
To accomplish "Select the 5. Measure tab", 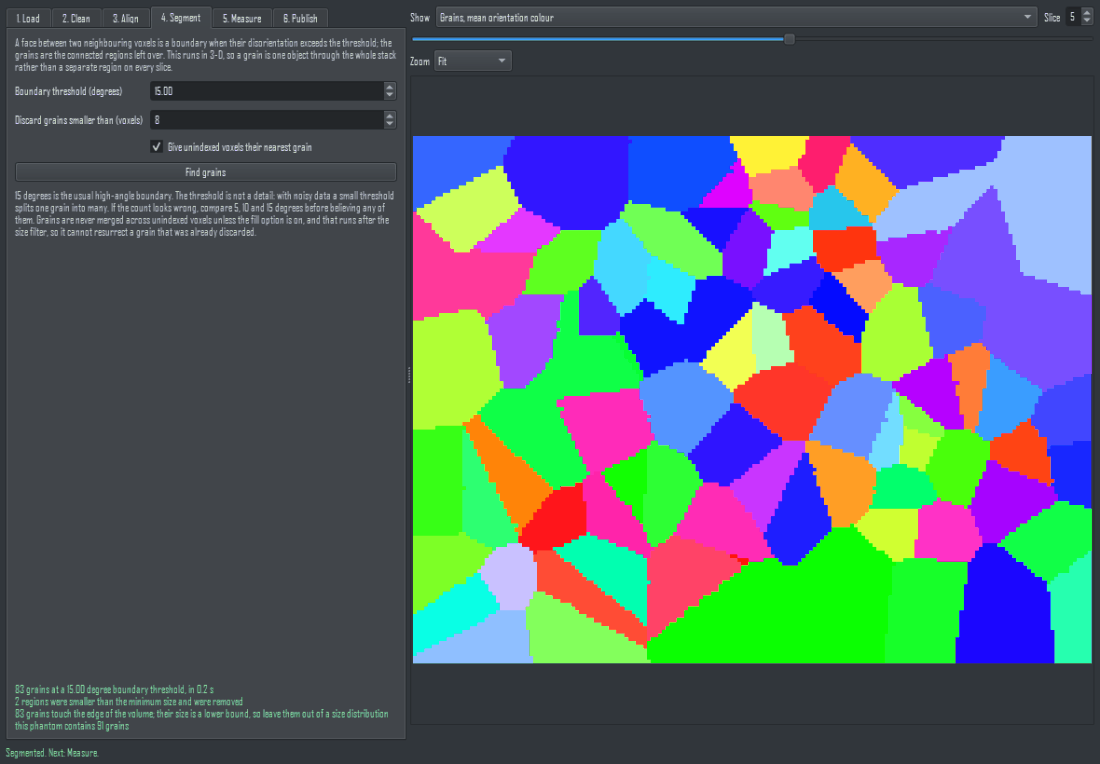I will coord(242,18).
